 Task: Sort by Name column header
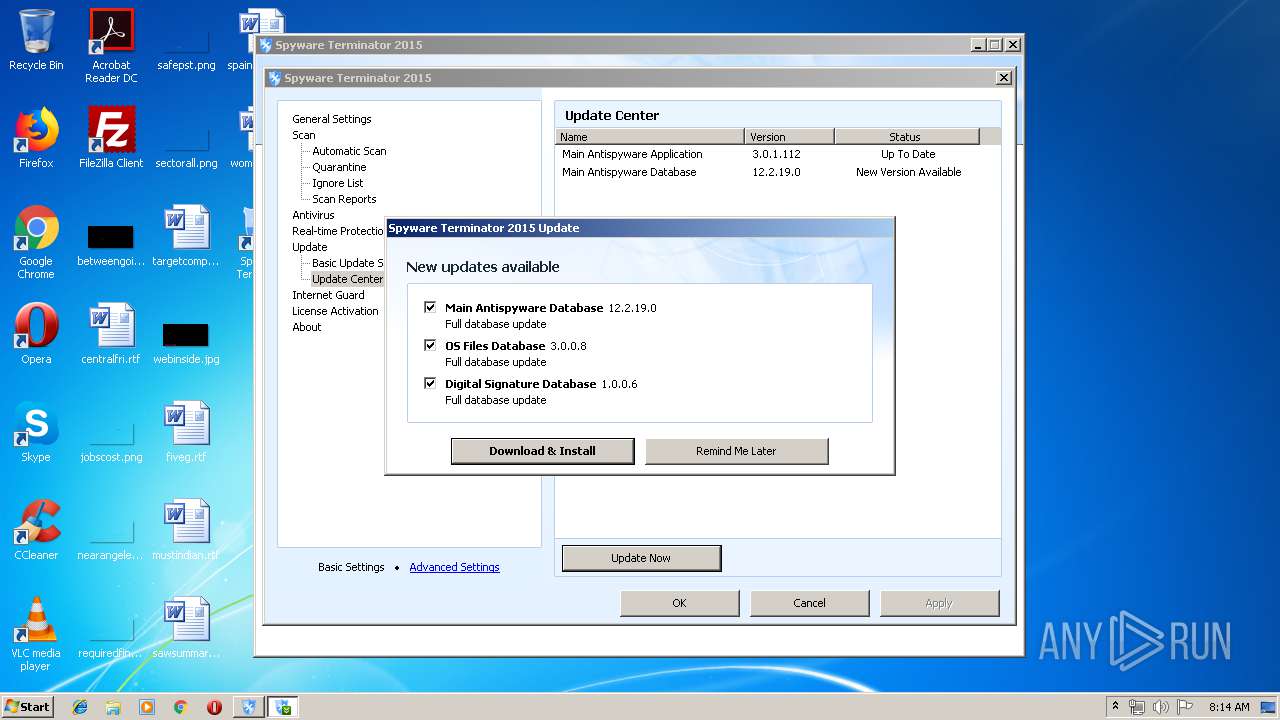click(x=650, y=137)
